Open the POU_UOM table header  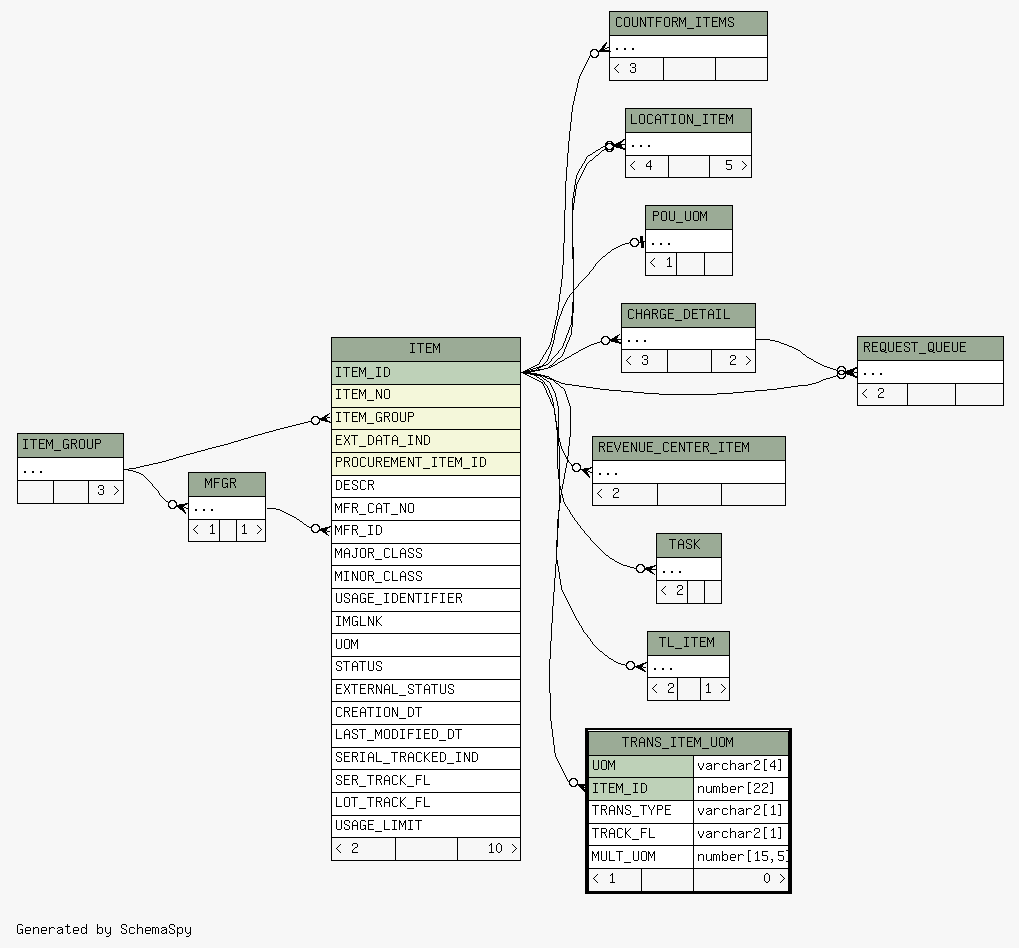(x=689, y=218)
